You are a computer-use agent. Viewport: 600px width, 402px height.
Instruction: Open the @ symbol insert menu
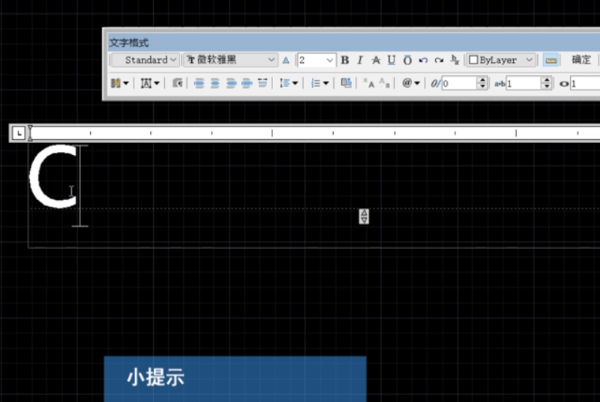[411, 84]
